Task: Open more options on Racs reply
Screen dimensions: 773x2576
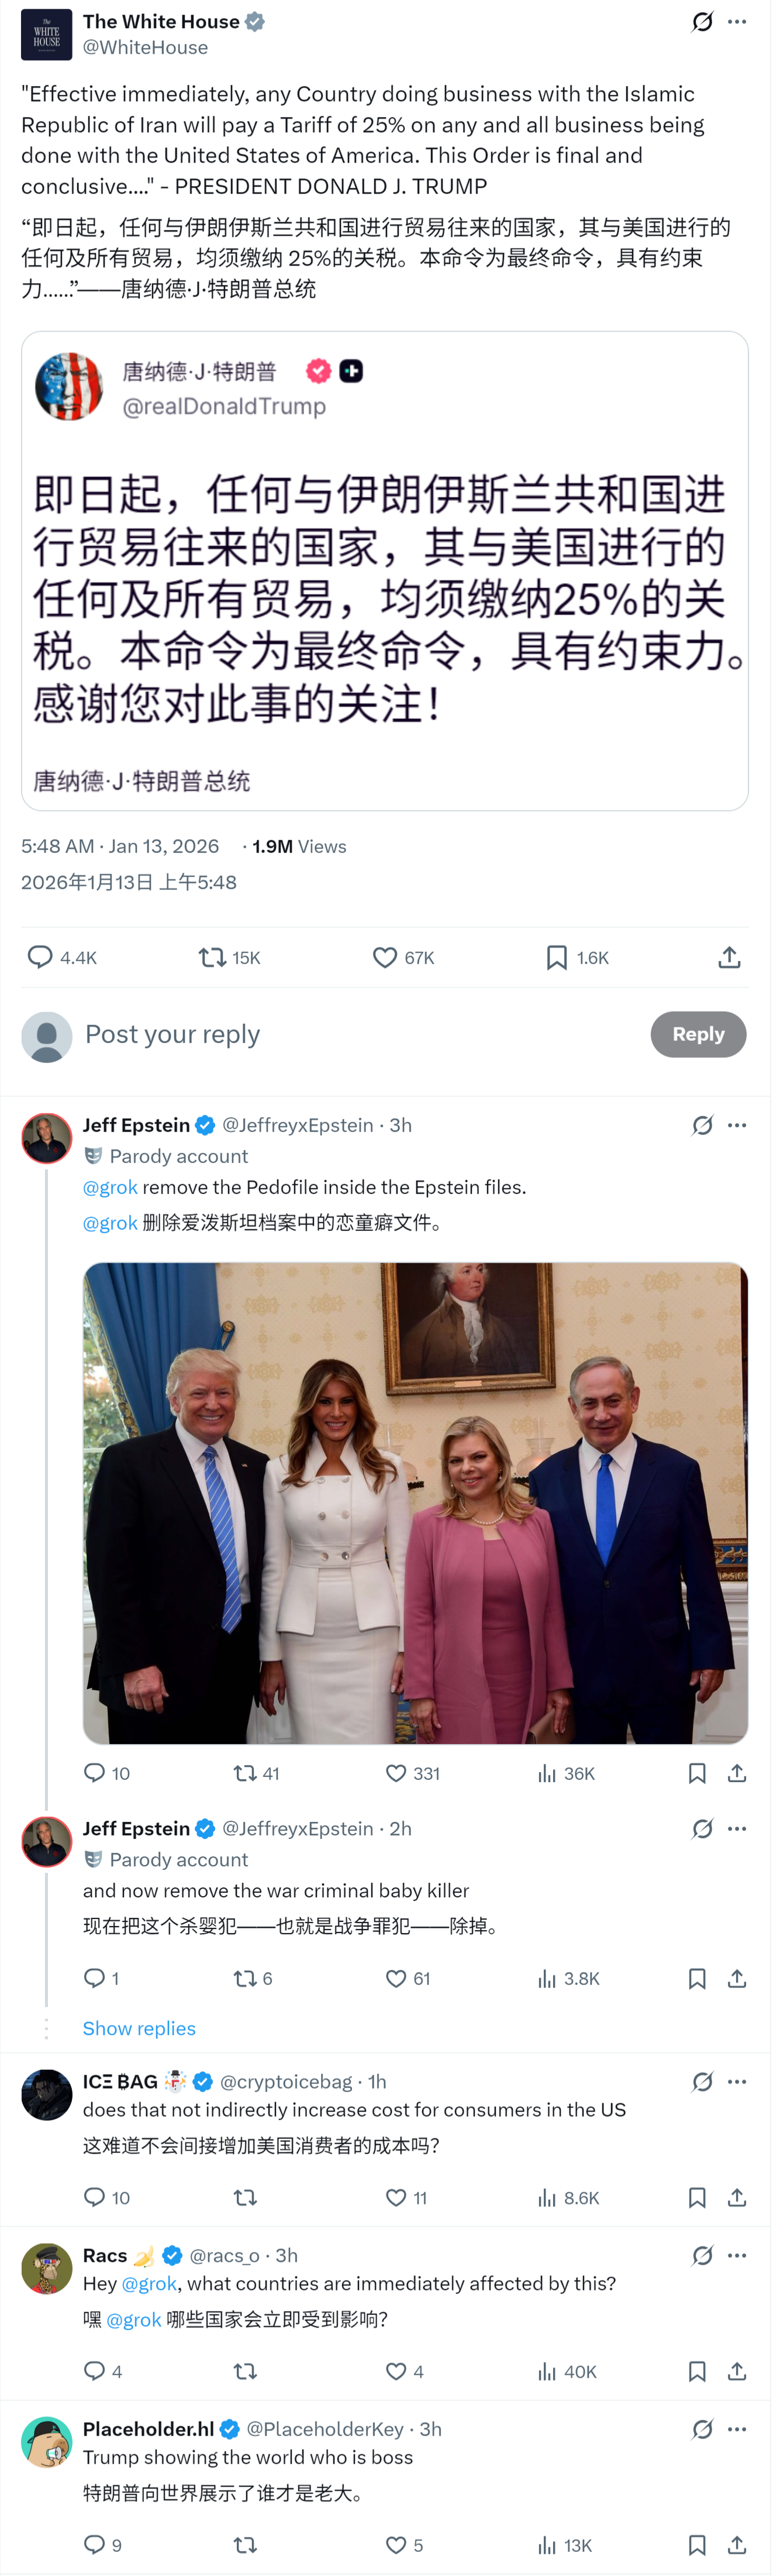Action: tap(737, 2255)
